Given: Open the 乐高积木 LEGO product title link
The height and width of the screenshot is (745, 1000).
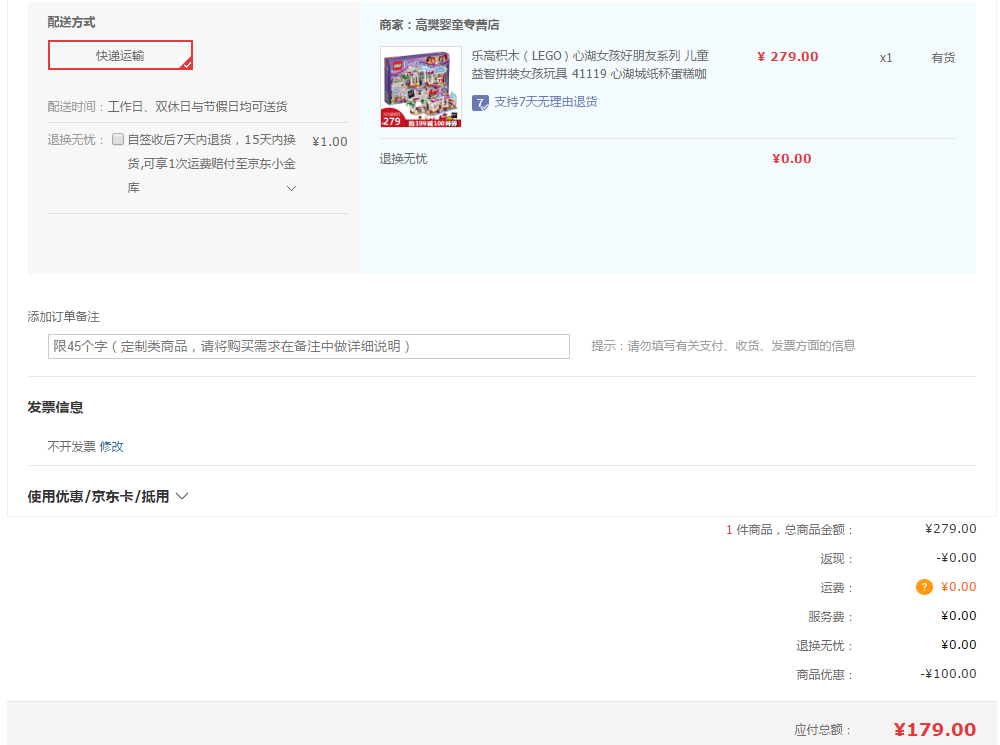Looking at the screenshot, I should click(590, 64).
